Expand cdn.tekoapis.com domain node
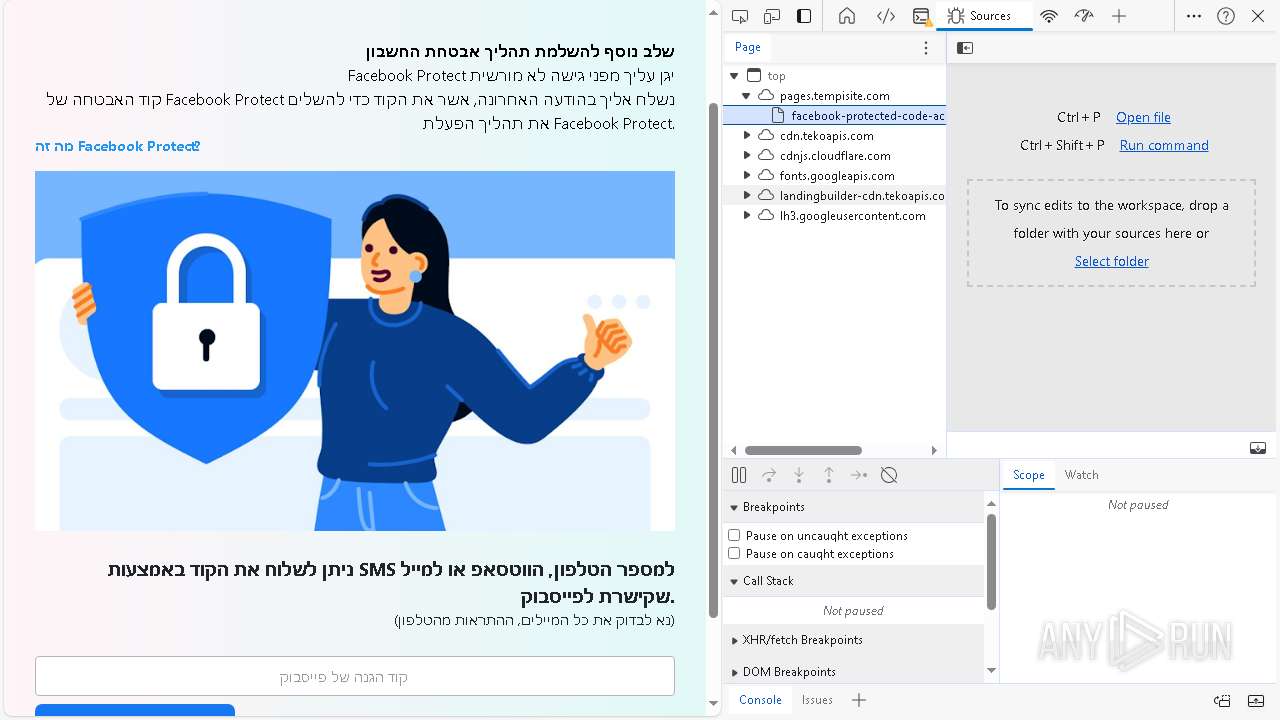 (746, 136)
